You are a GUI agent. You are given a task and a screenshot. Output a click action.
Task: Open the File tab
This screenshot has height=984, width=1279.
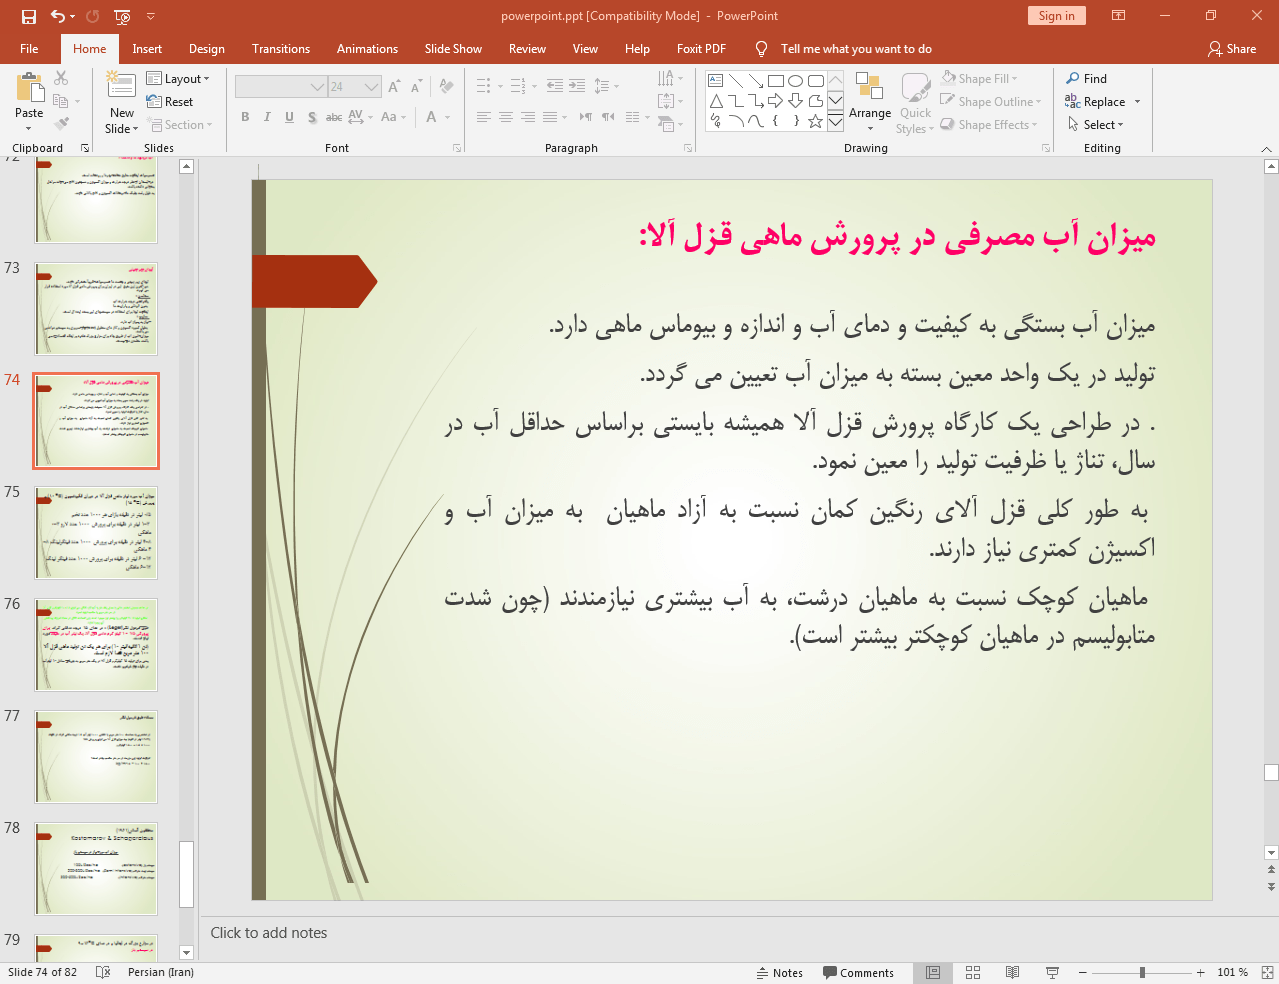pyautogui.click(x=29, y=49)
